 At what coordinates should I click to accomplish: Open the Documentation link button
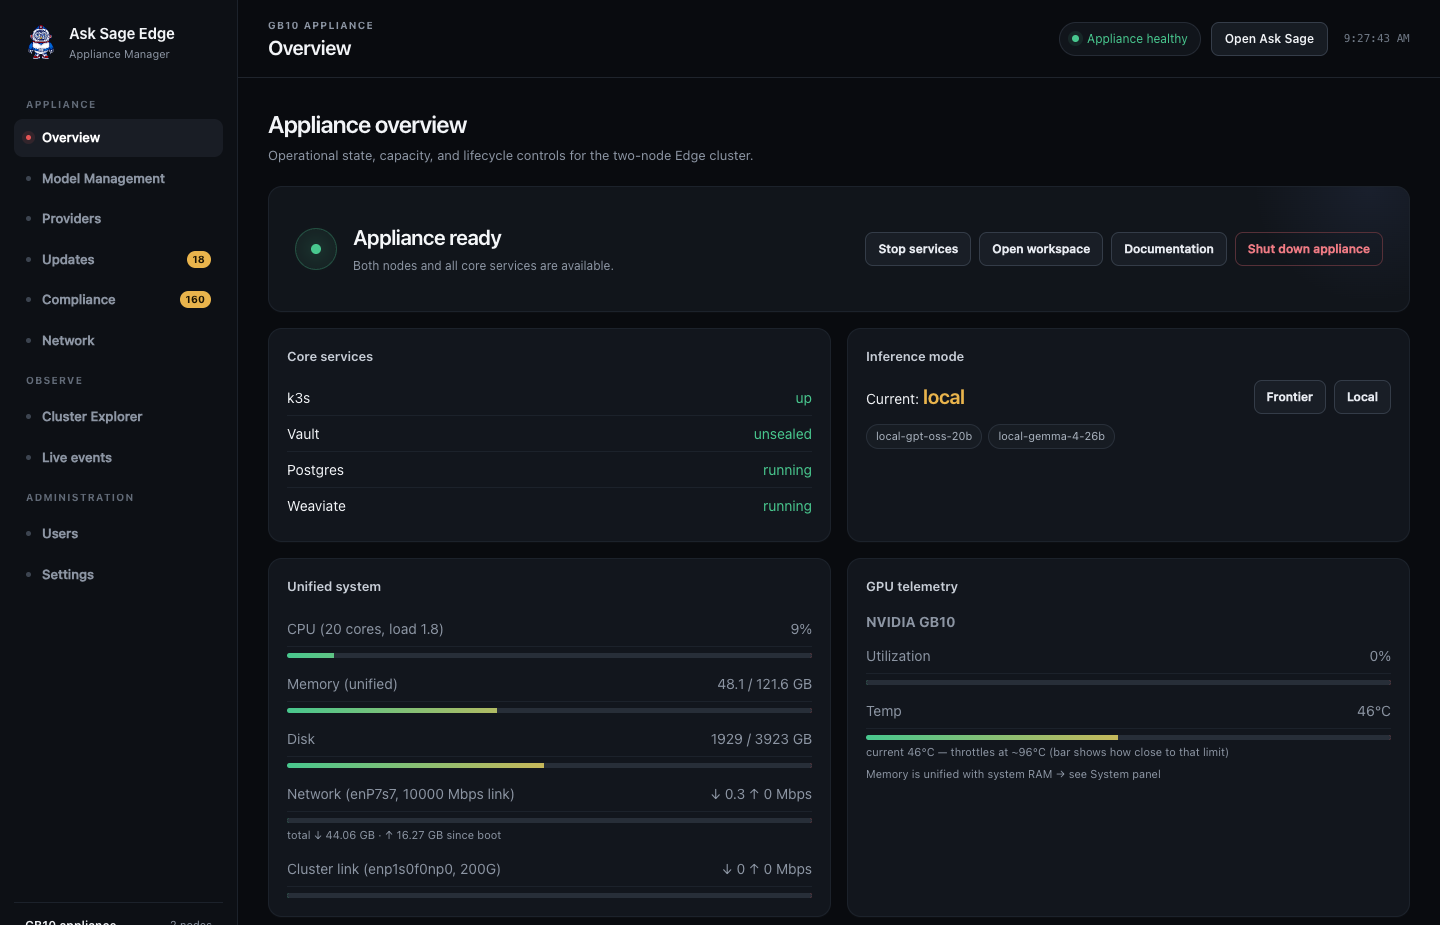coord(1169,249)
